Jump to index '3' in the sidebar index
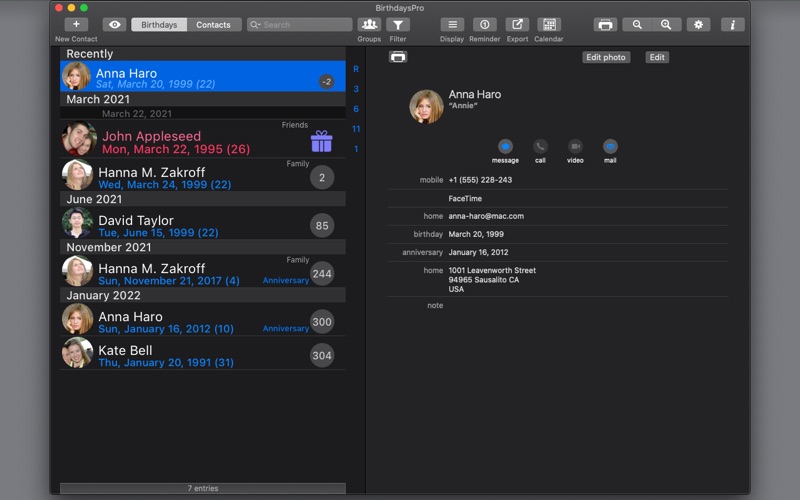 tap(356, 89)
